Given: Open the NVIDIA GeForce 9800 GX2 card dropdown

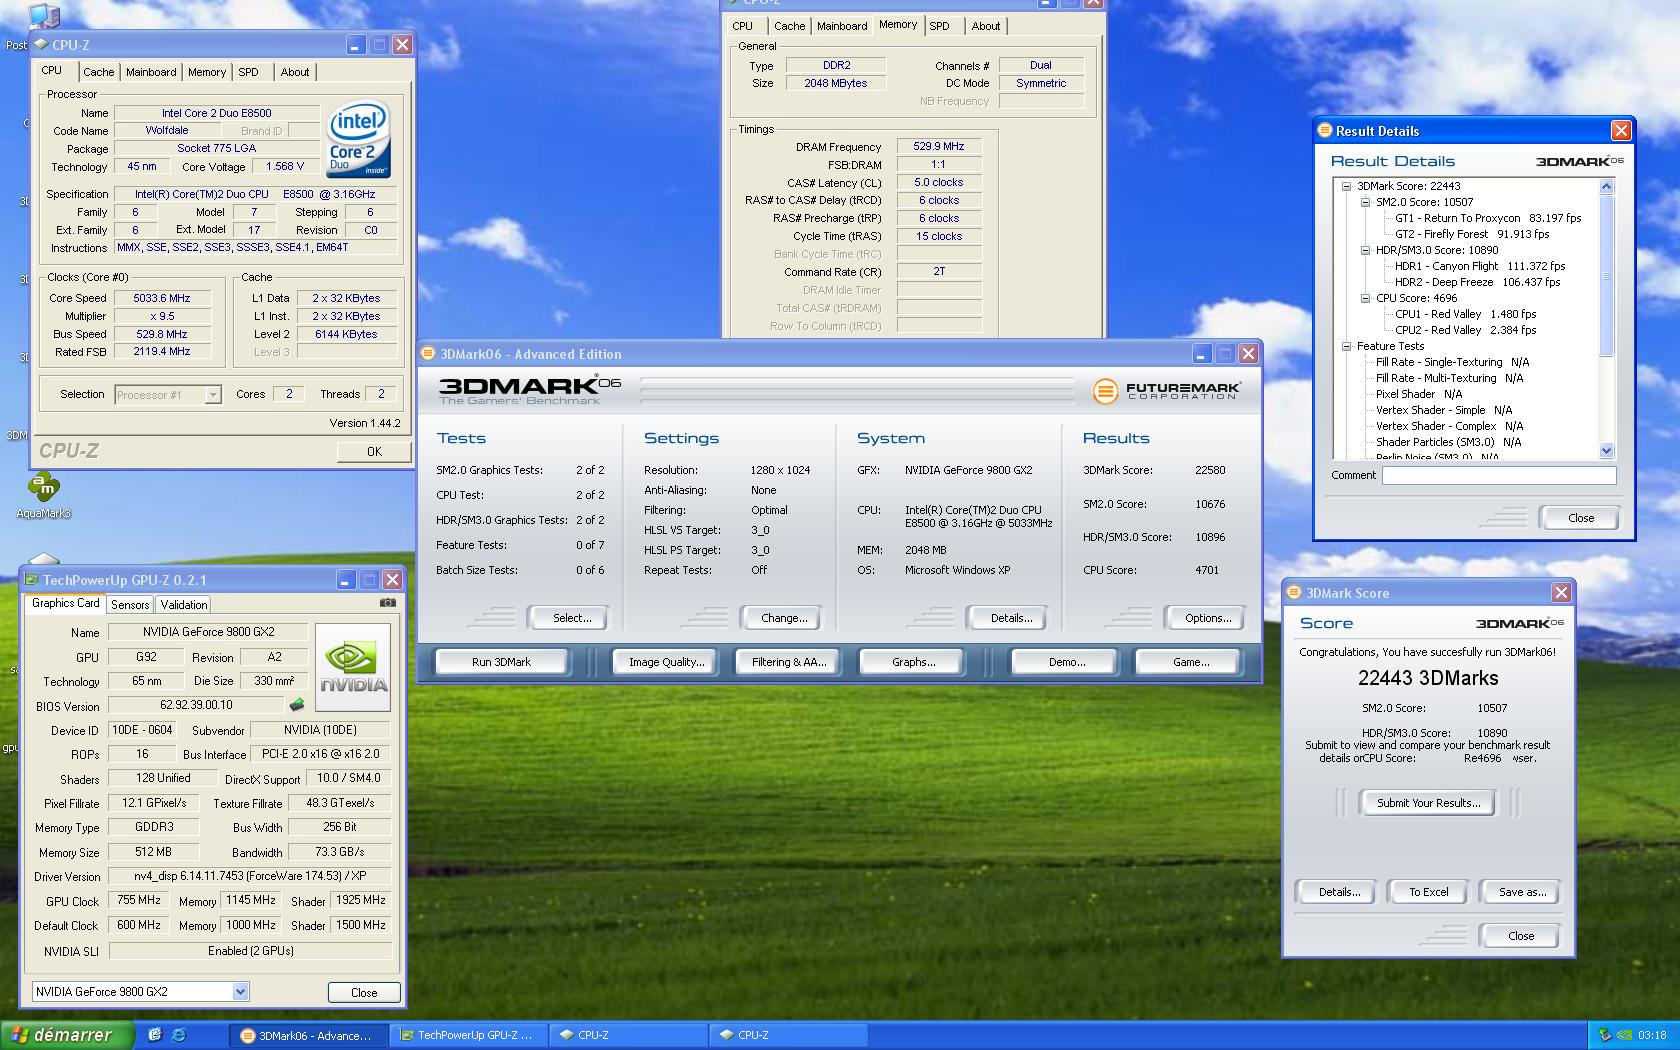Looking at the screenshot, I should [x=240, y=991].
